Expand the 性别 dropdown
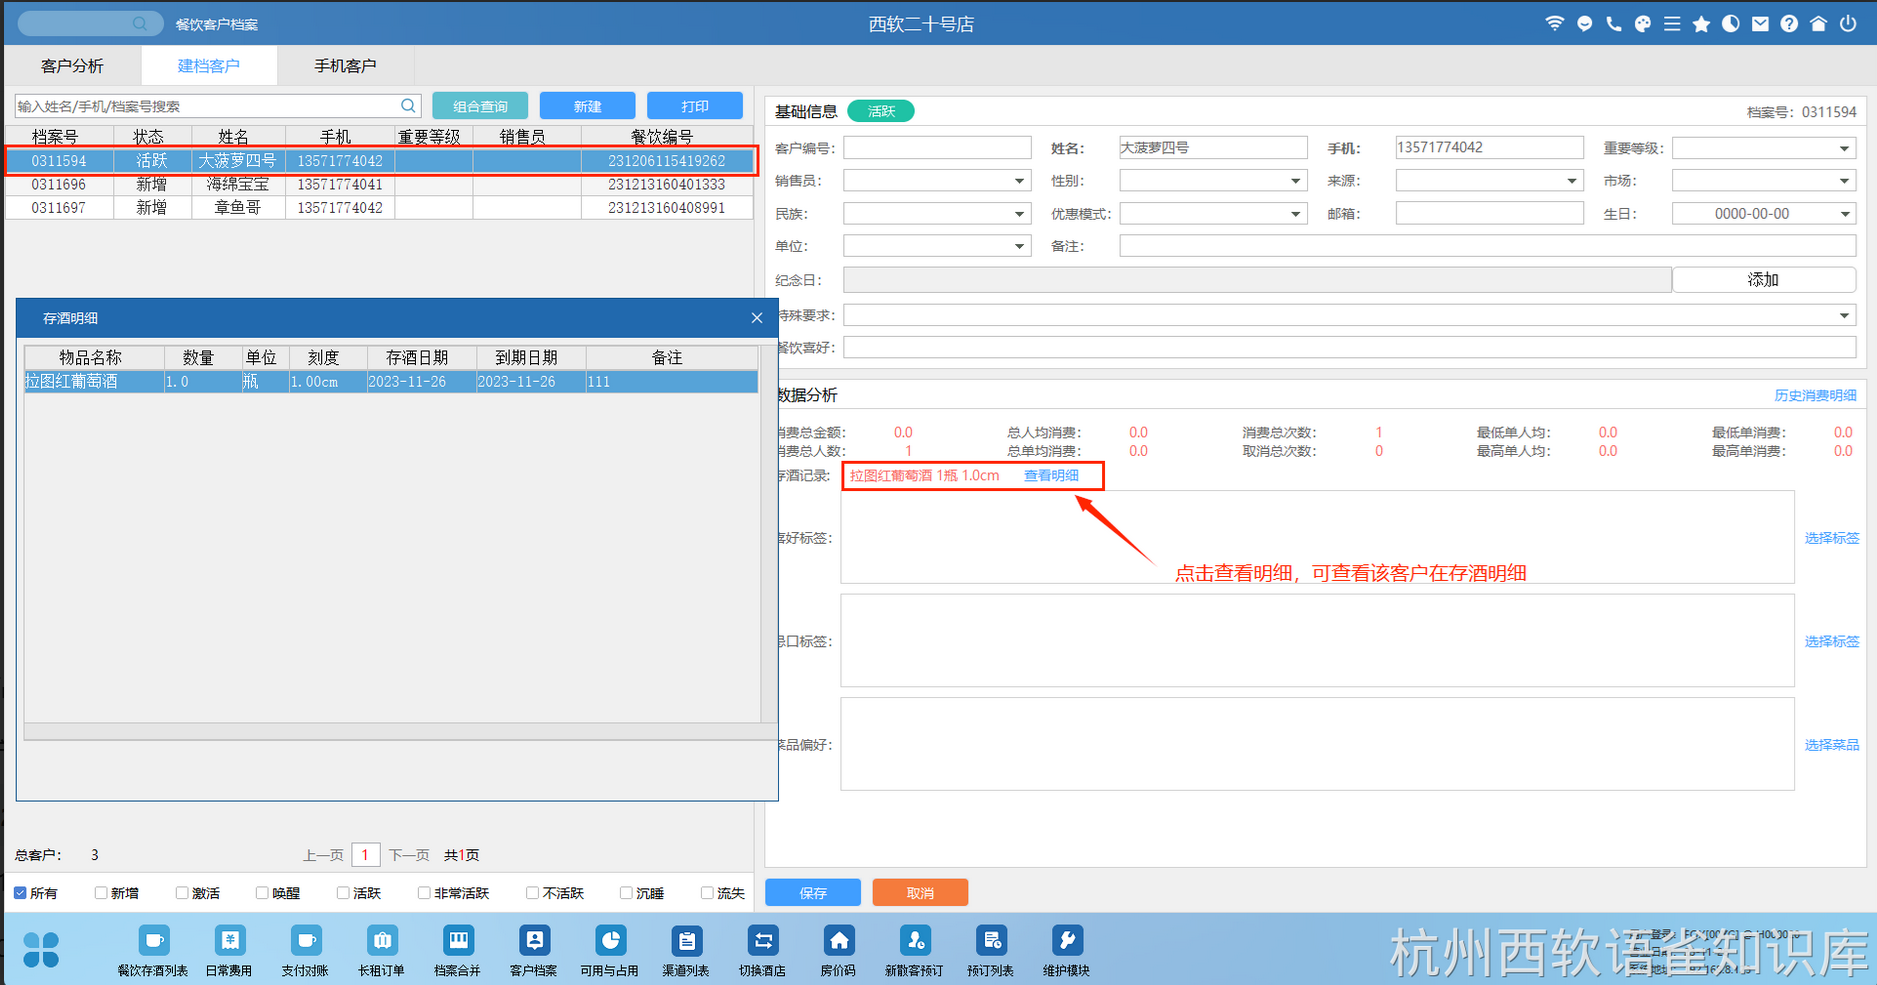 click(1295, 181)
